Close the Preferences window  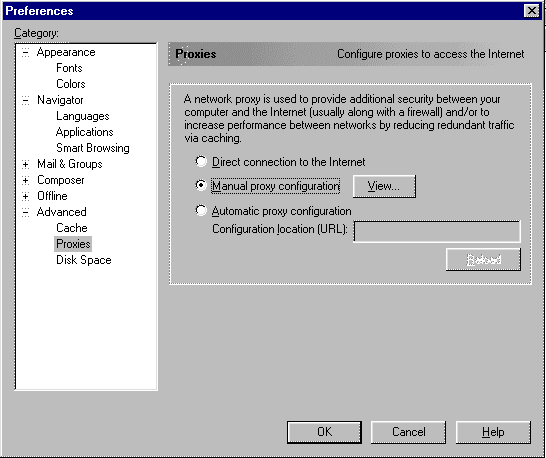point(531,11)
